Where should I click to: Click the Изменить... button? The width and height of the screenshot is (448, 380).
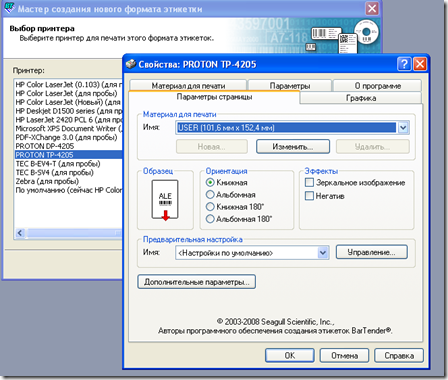point(293,147)
